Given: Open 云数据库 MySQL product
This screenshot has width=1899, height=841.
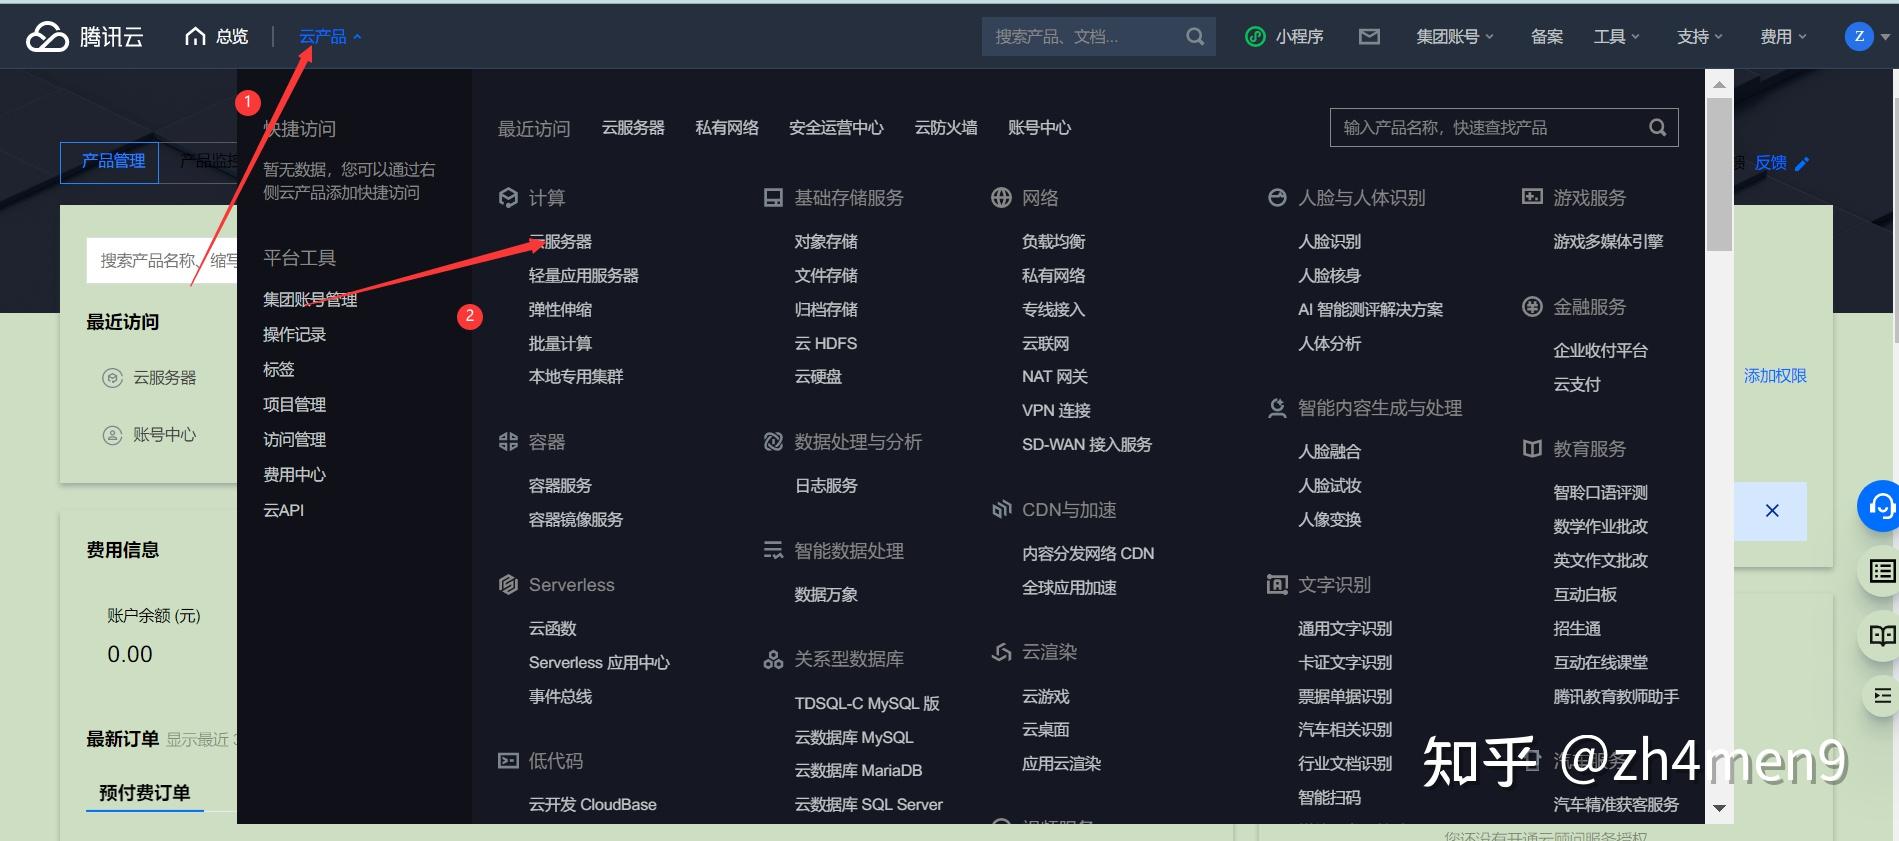Looking at the screenshot, I should pyautogui.click(x=854, y=738).
